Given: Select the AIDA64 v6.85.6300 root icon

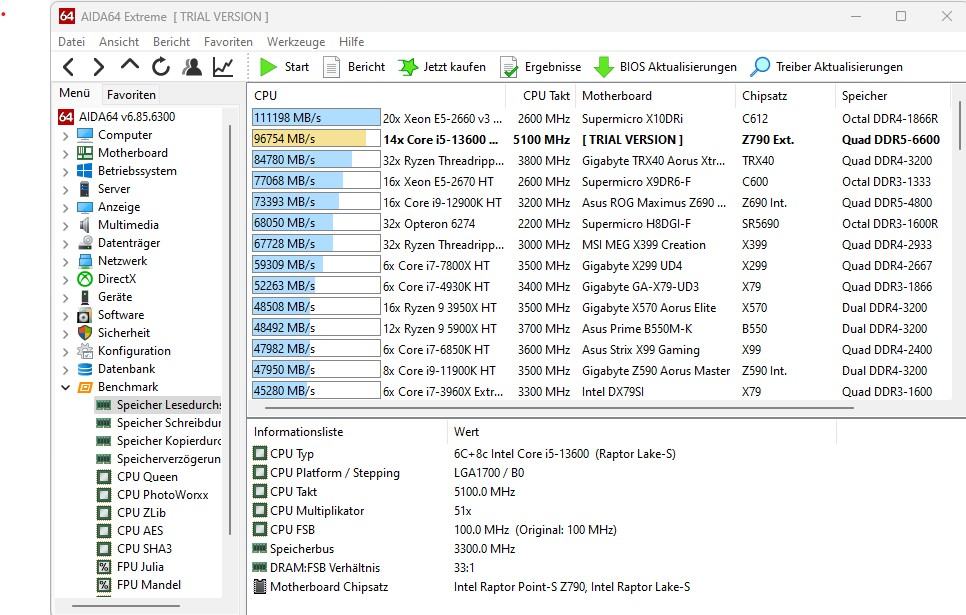Looking at the screenshot, I should pyautogui.click(x=66, y=116).
